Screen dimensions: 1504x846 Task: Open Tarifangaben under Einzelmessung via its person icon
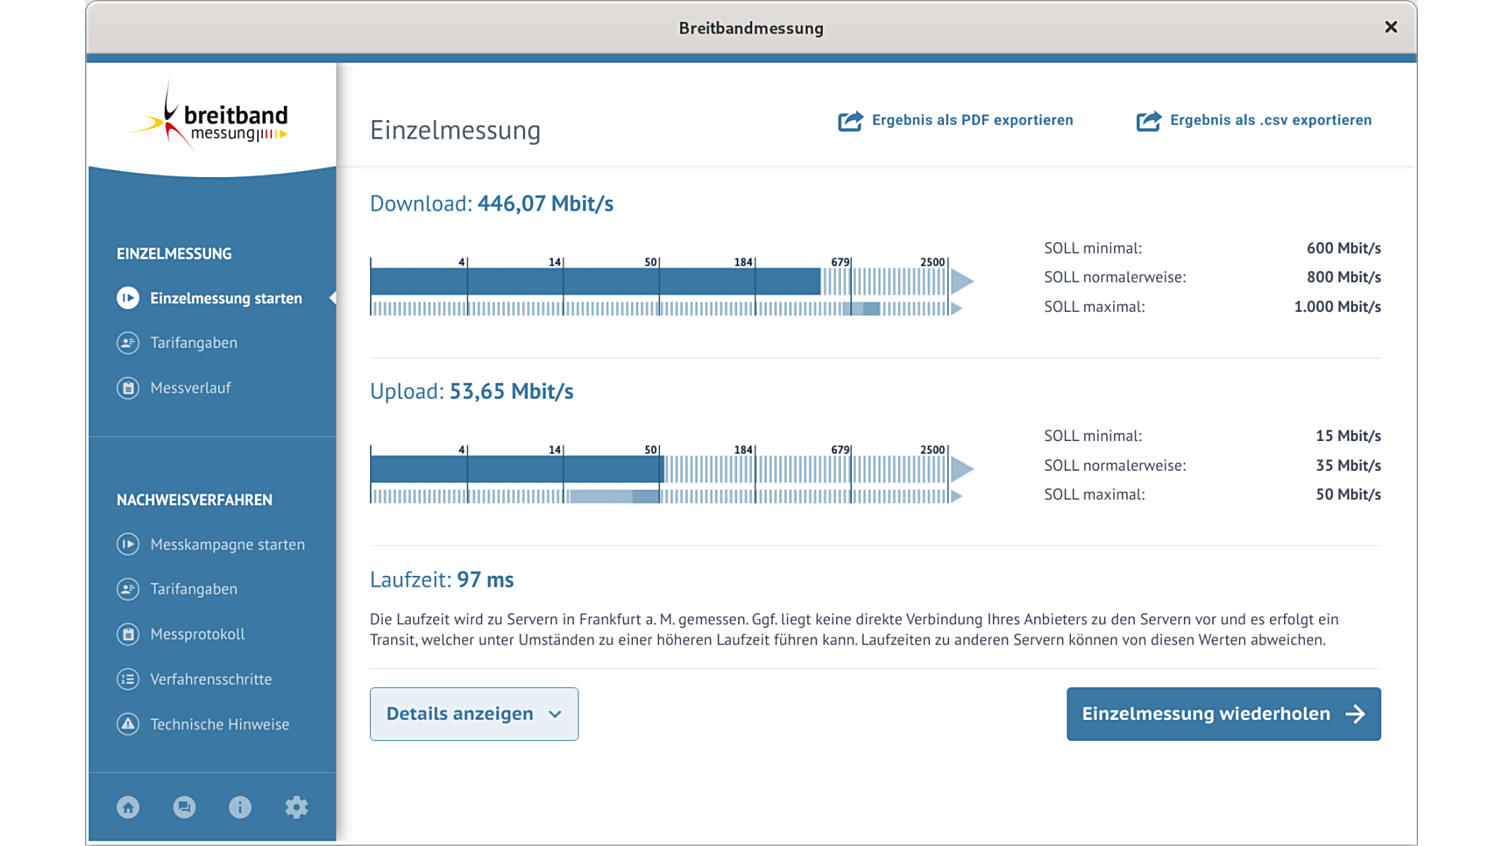click(x=127, y=343)
